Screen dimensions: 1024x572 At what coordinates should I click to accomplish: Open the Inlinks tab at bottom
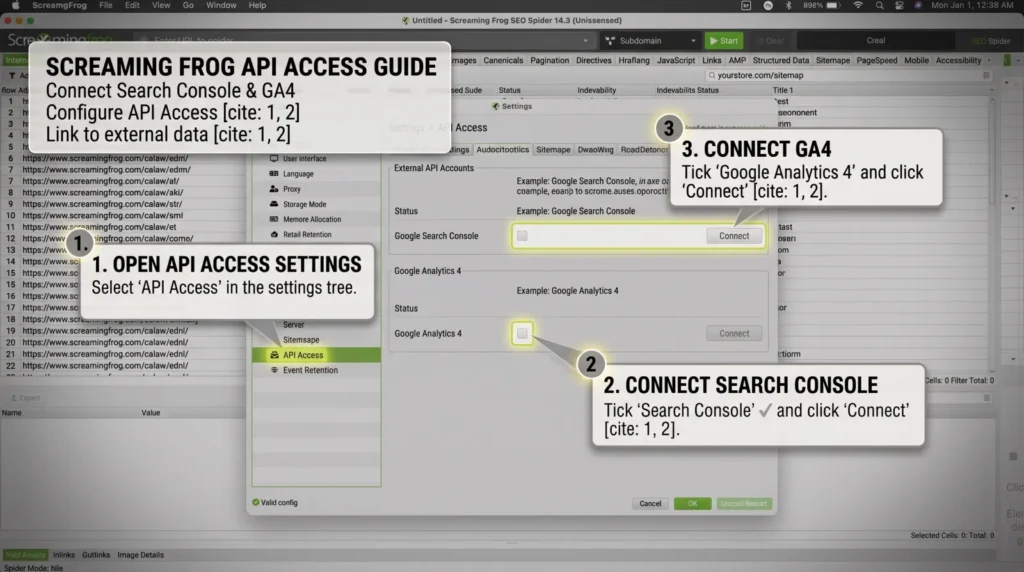[63, 554]
